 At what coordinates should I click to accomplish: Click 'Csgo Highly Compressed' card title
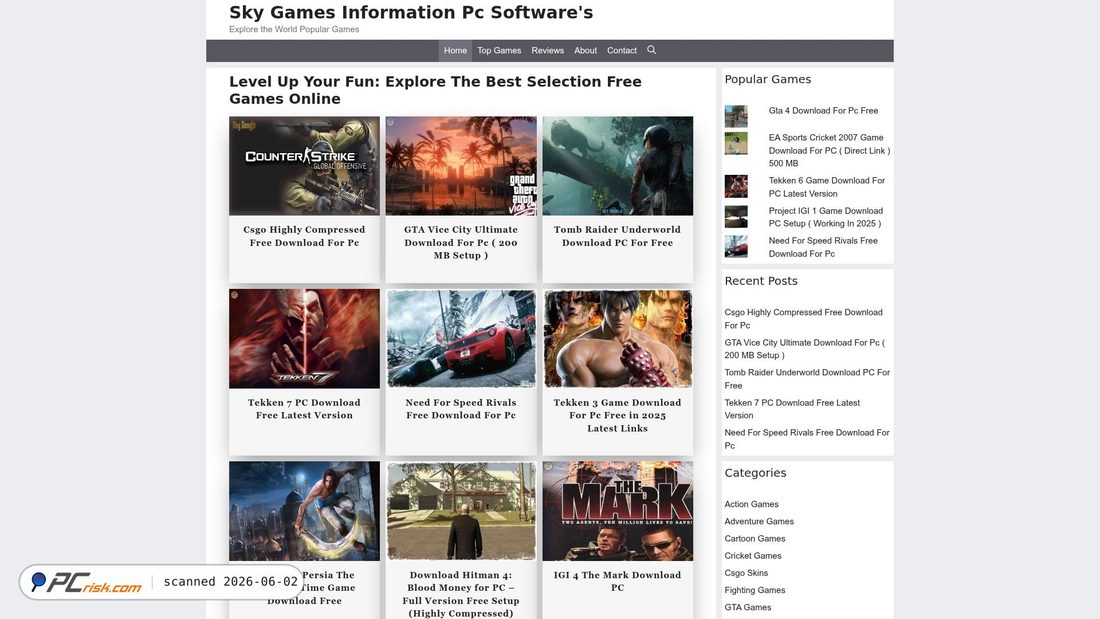[x=304, y=236]
